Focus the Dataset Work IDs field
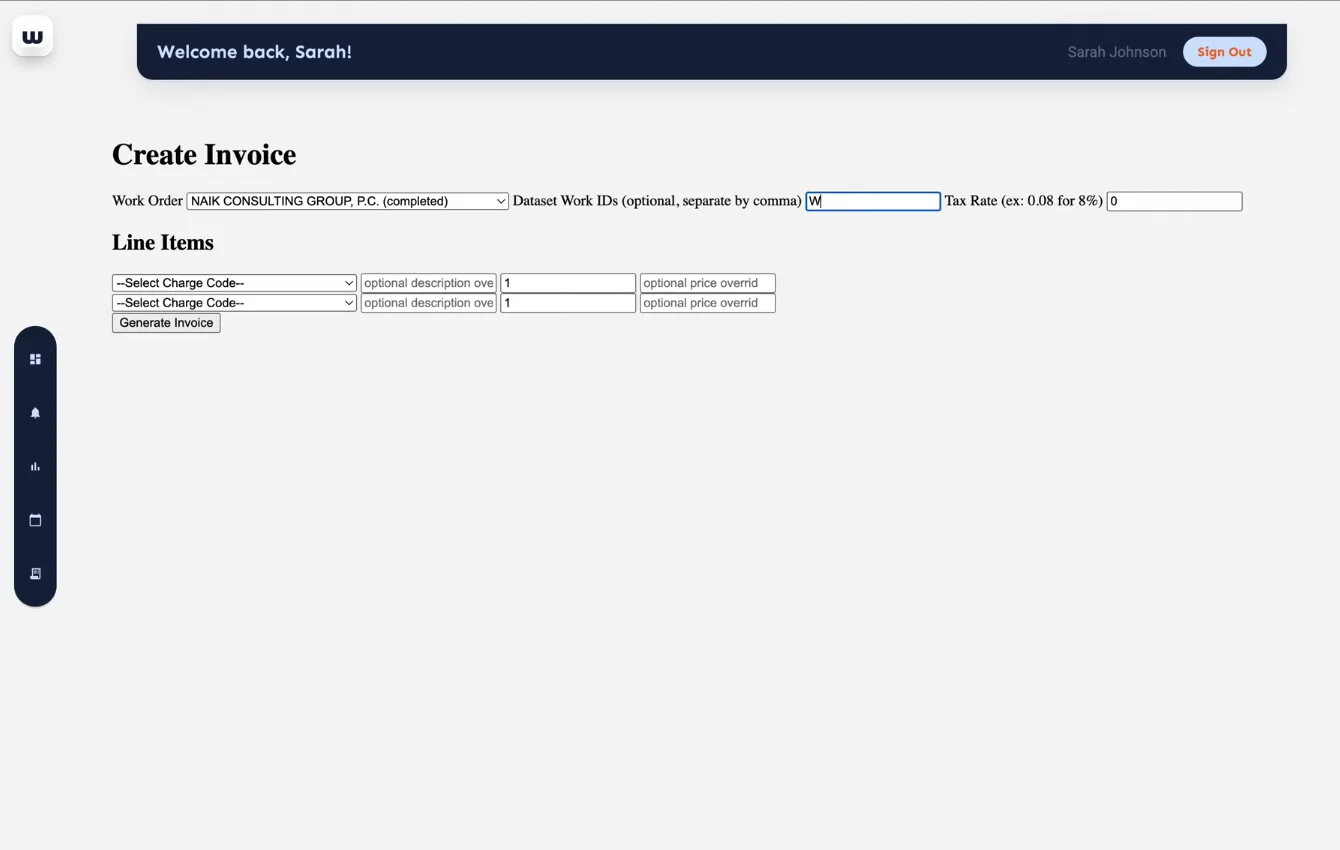Image resolution: width=1340 pixels, height=850 pixels. (x=872, y=200)
